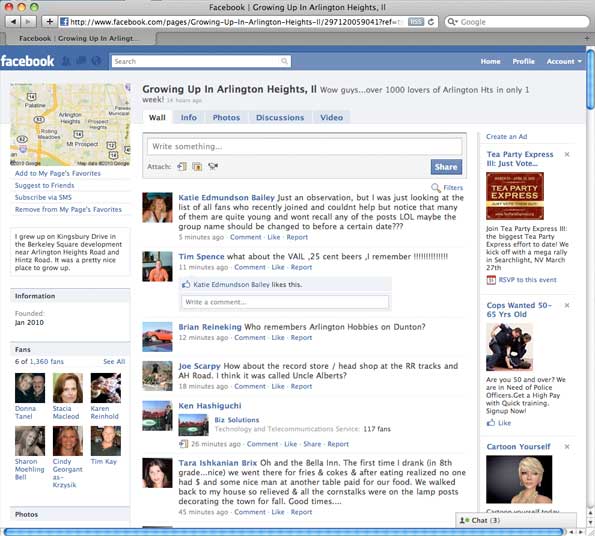This screenshot has width=595, height=536.
Task: Switch to the Info tab
Action: point(189,118)
